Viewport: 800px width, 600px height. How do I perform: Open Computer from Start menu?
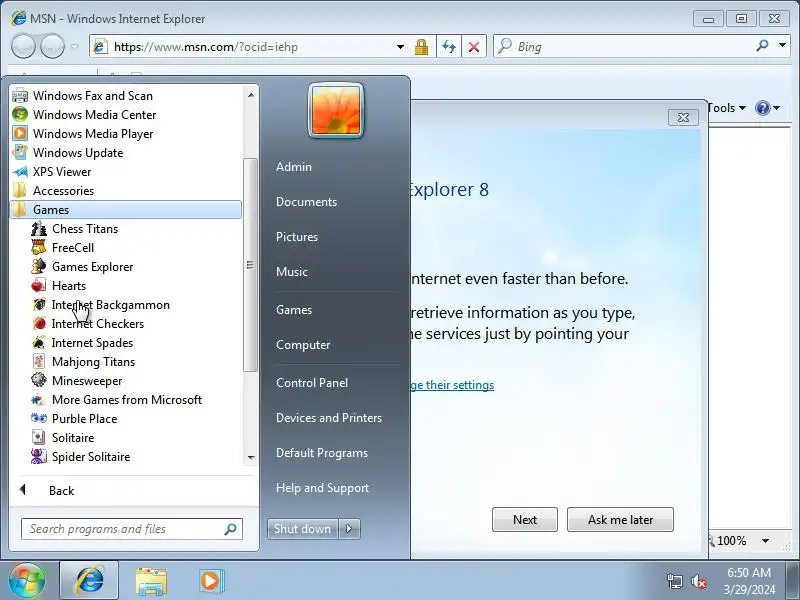303,345
